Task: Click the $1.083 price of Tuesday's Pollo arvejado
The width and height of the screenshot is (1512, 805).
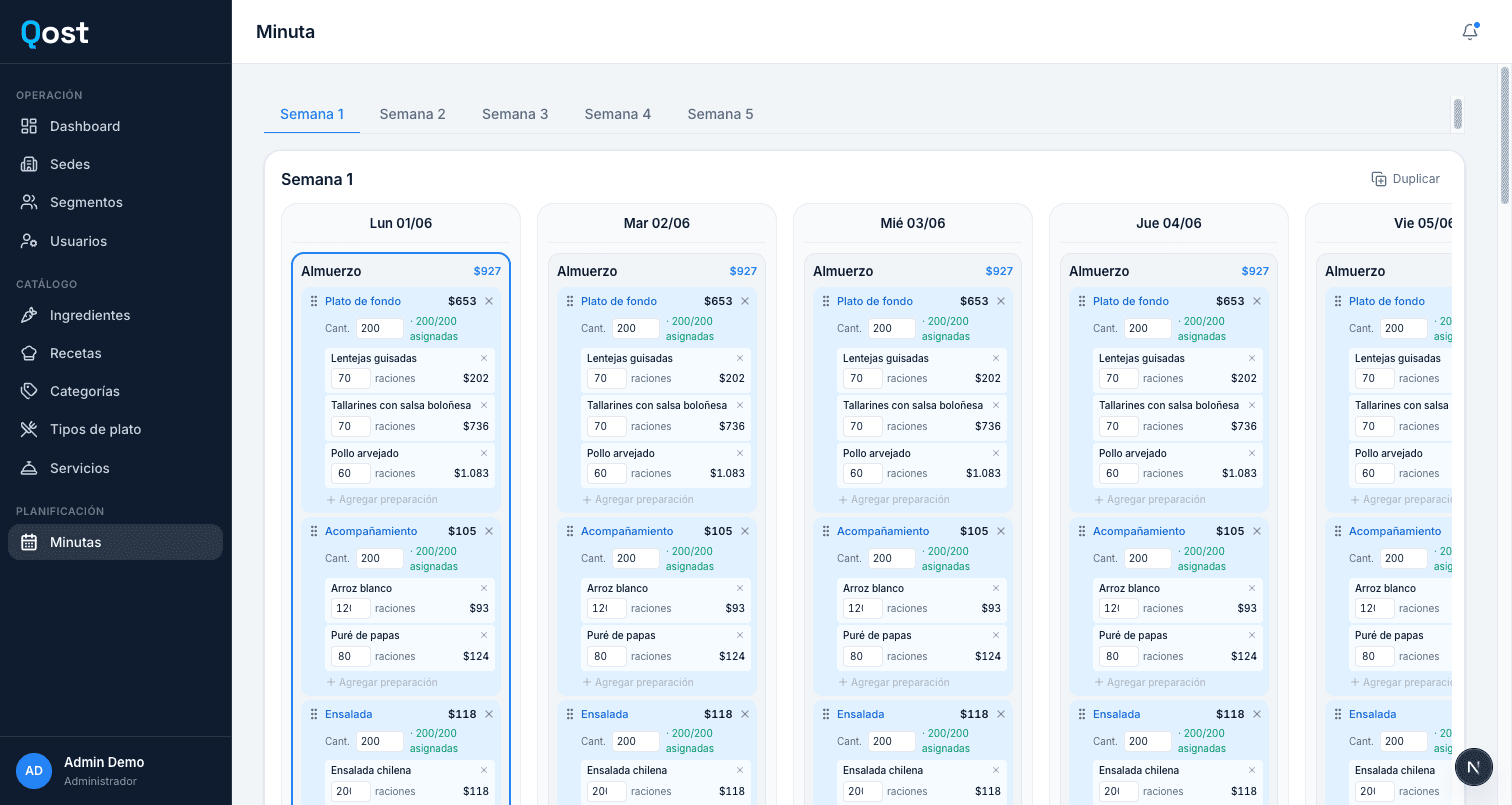Action: (x=727, y=474)
